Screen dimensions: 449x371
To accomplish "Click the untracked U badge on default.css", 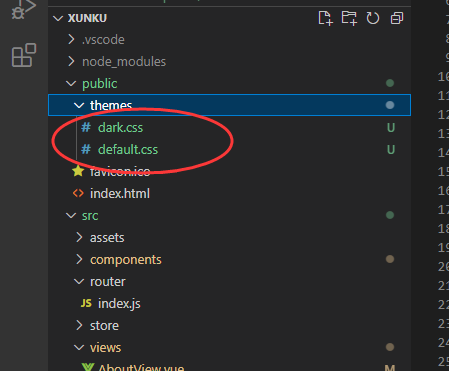I will [x=391, y=150].
